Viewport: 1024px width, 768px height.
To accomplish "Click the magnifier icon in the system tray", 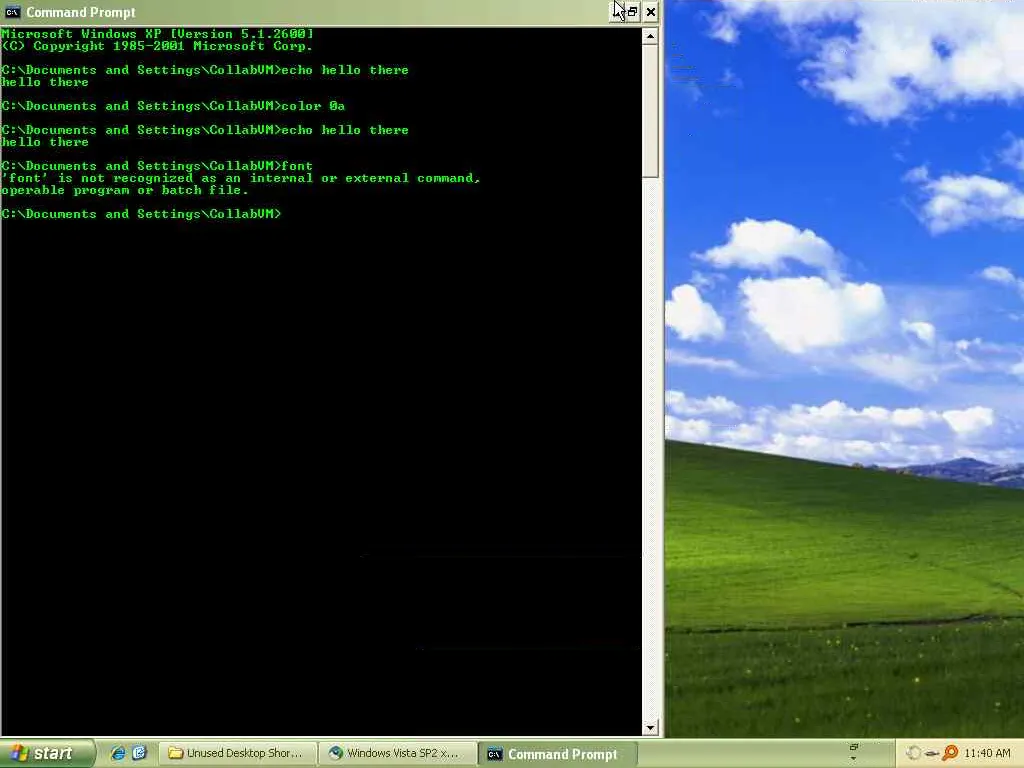I will [950, 753].
